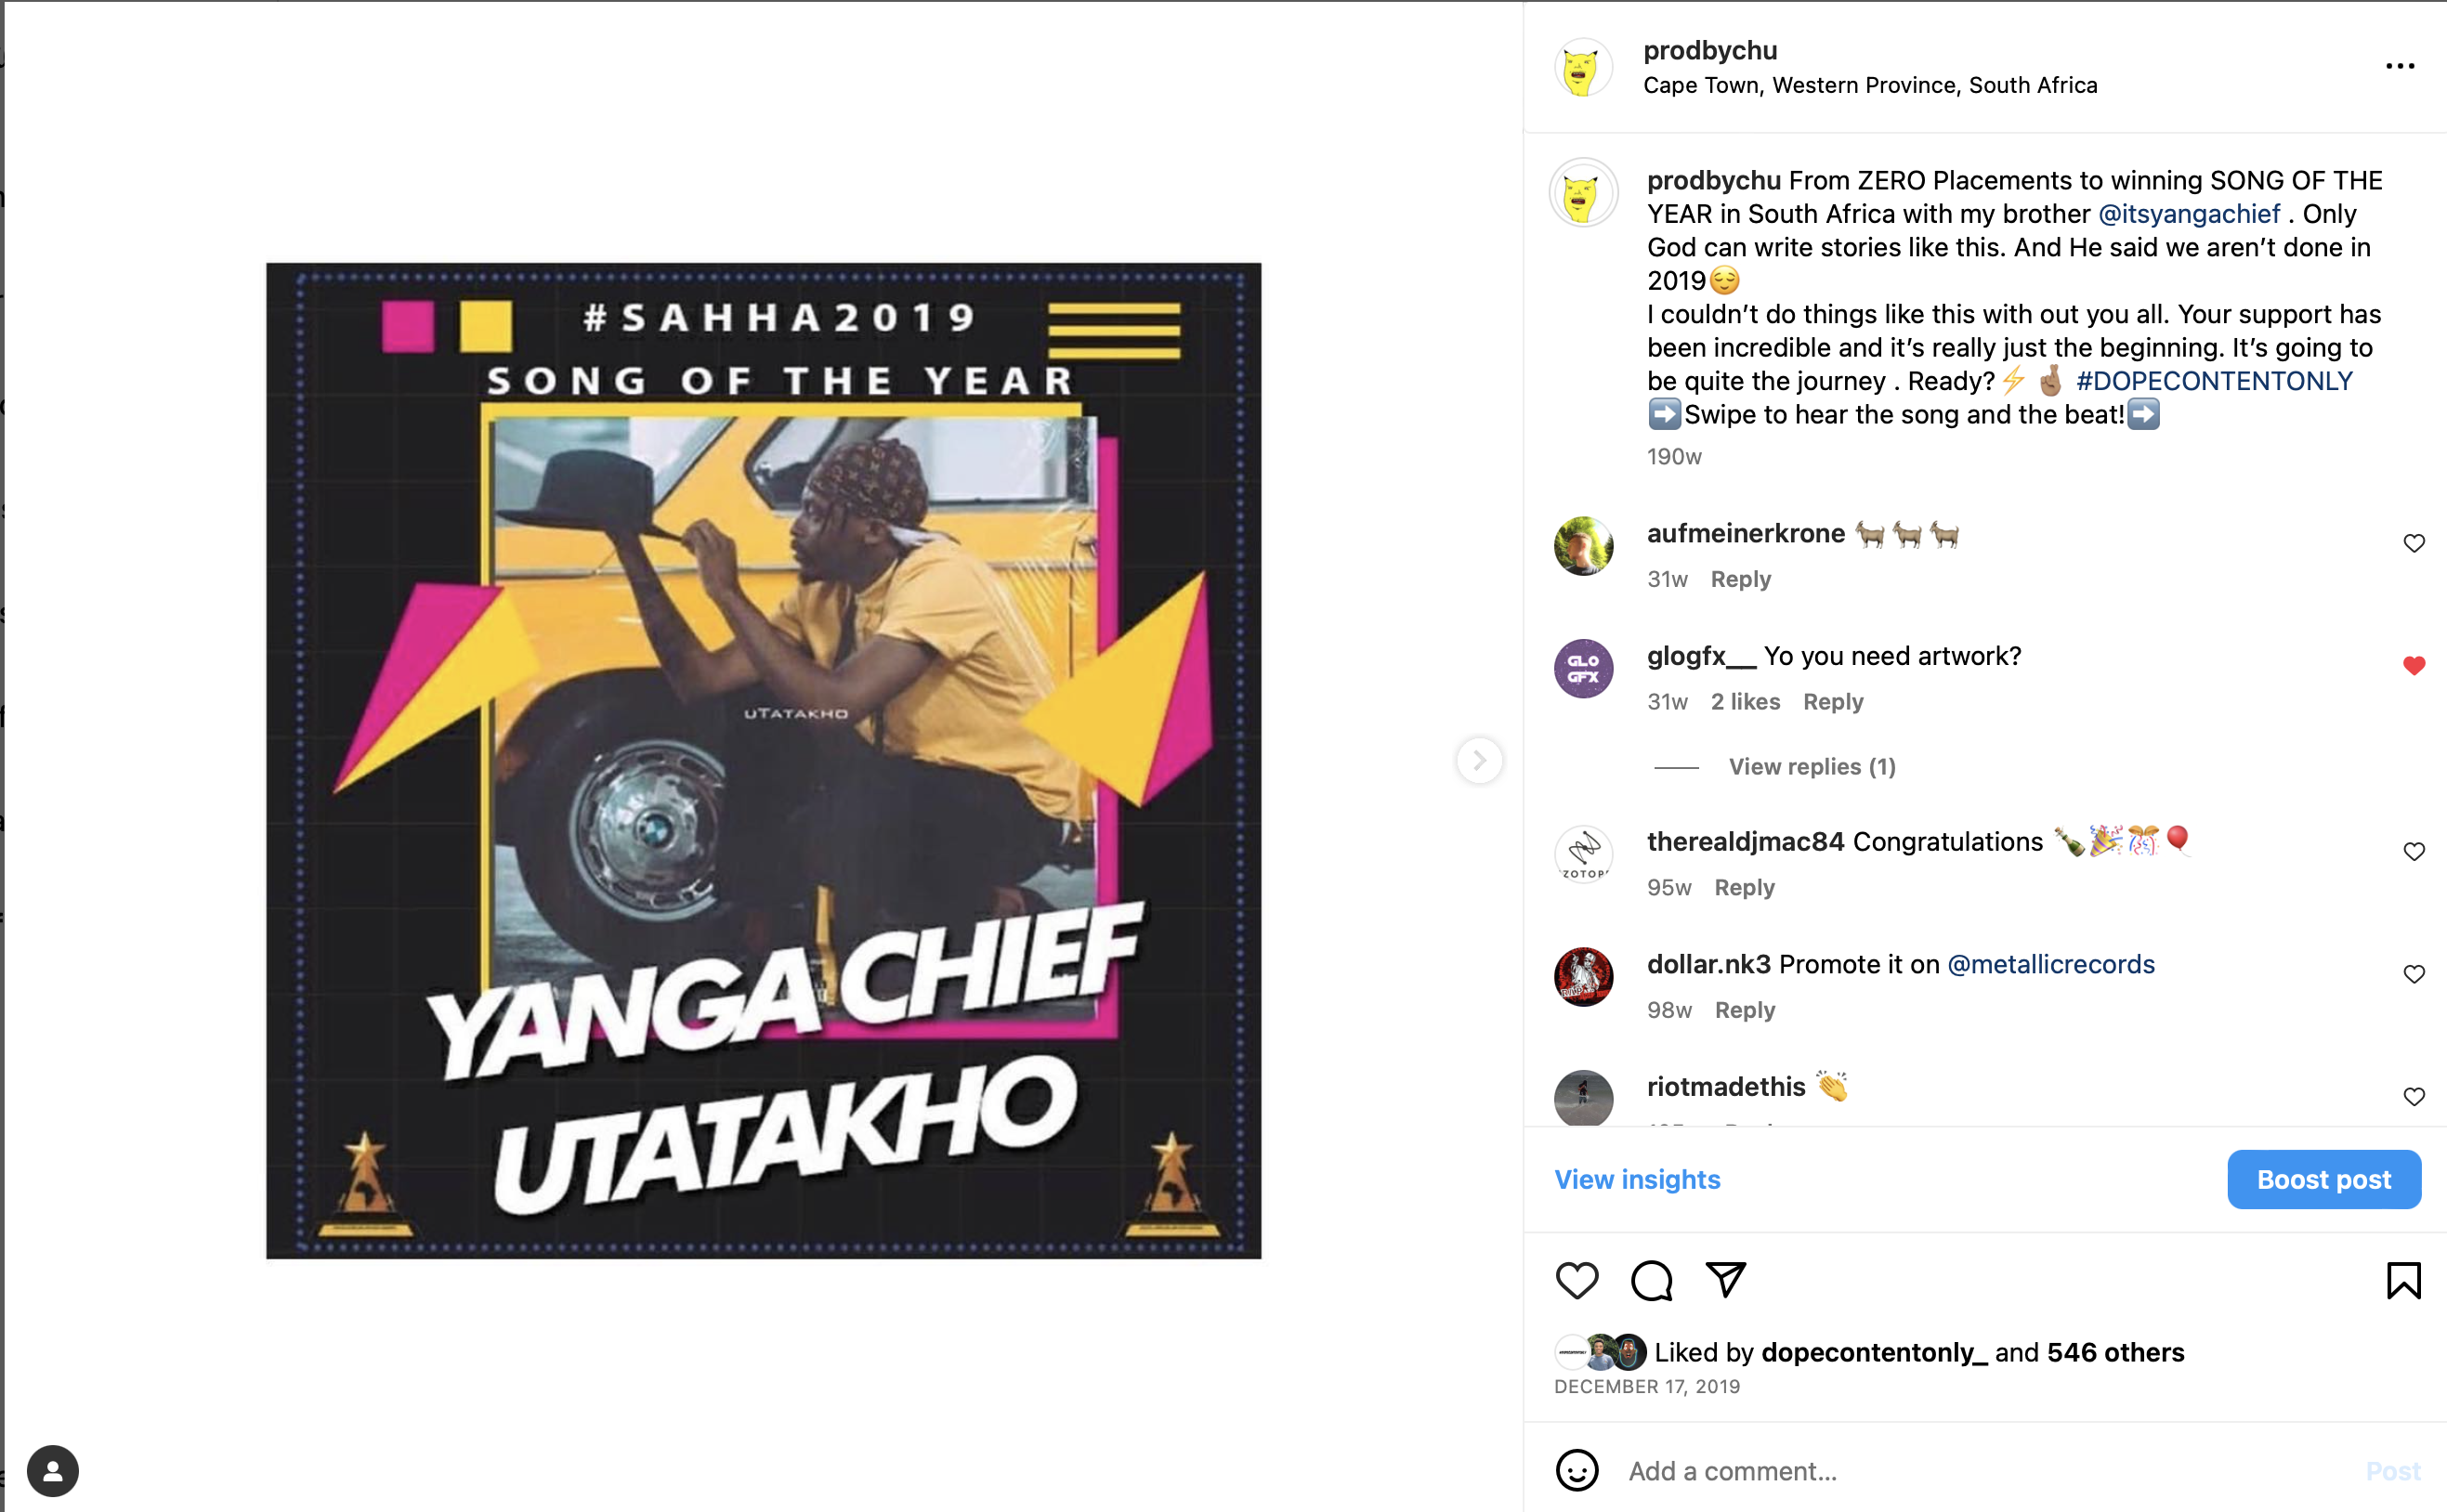Share post via paper plane icon
2447x1512 pixels.
pyautogui.click(x=1725, y=1279)
